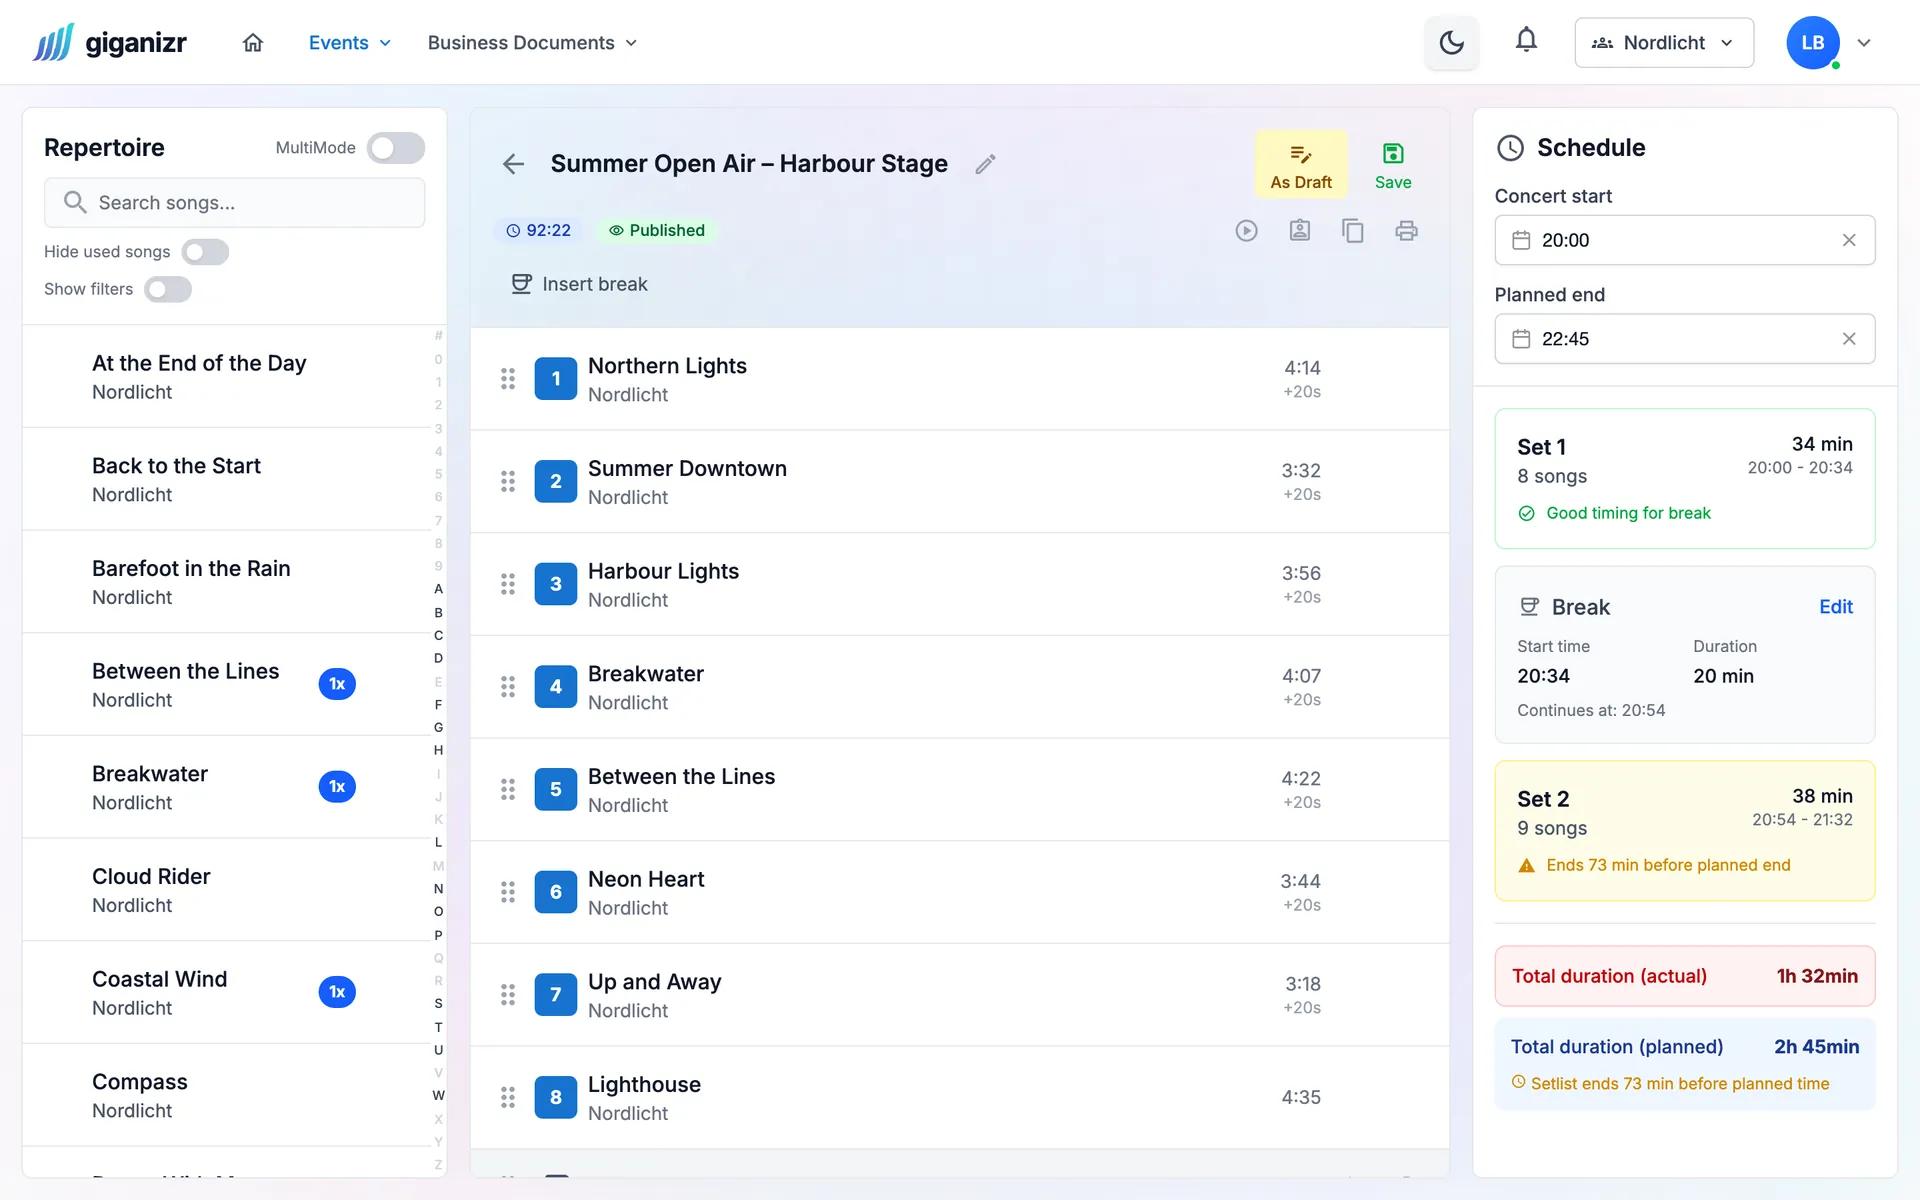
Task: Print the setlist
Action: coord(1406,231)
